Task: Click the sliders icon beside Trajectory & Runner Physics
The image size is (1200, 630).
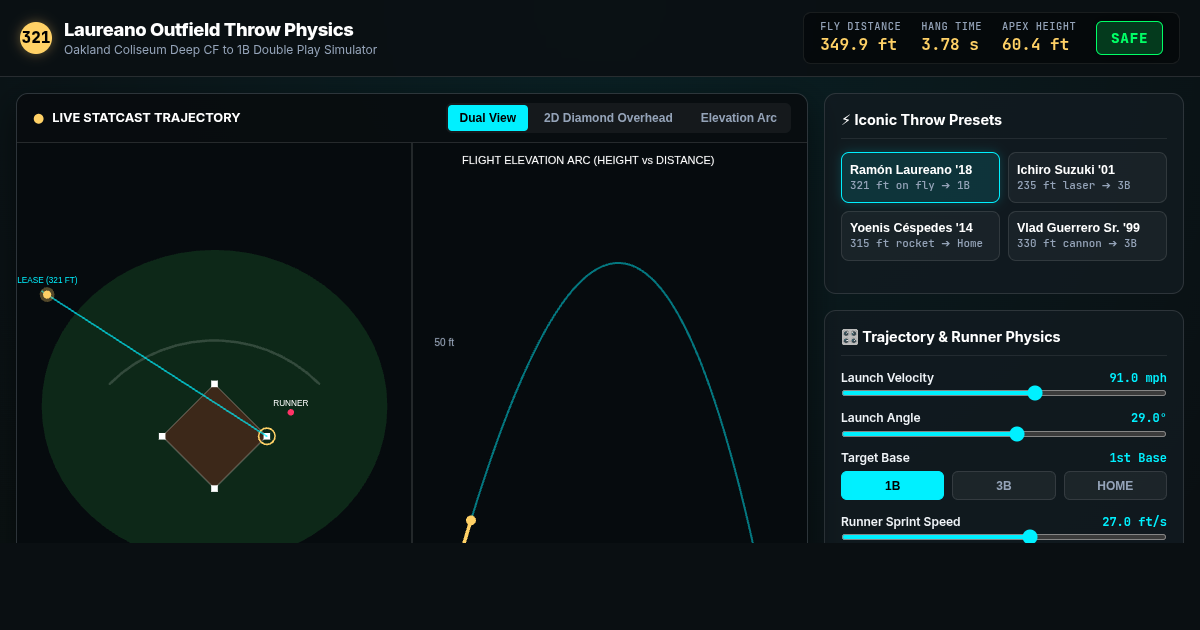Action: click(849, 337)
